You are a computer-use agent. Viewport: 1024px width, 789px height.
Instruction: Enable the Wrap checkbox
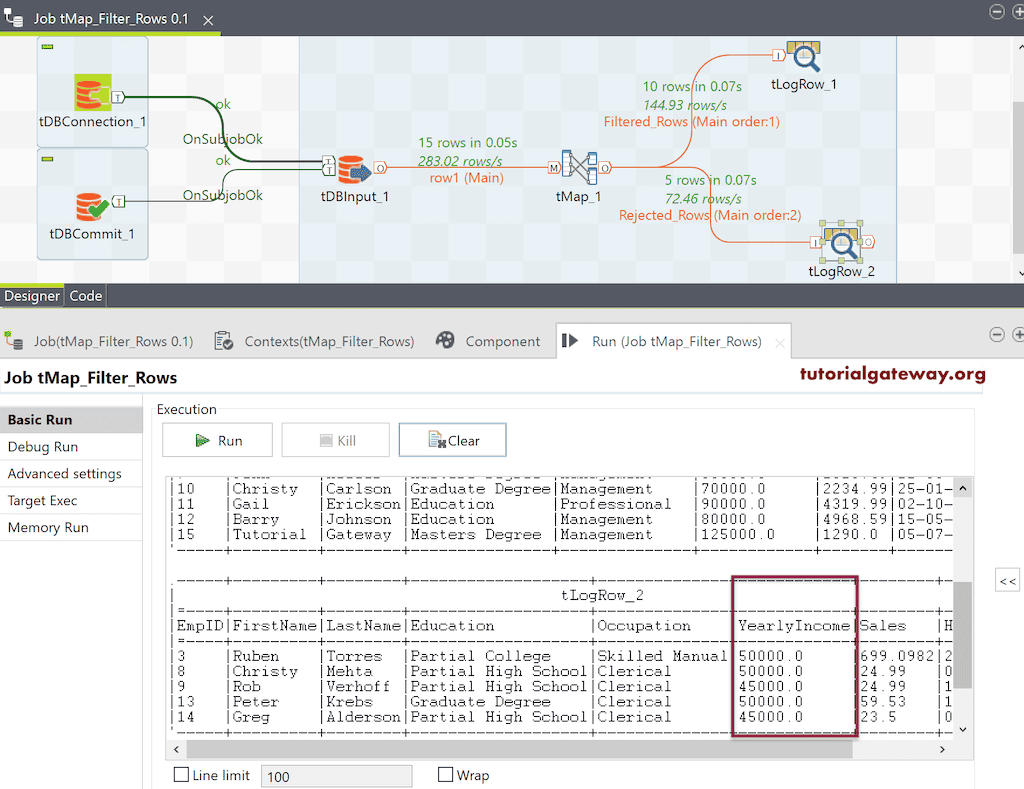pyautogui.click(x=446, y=775)
